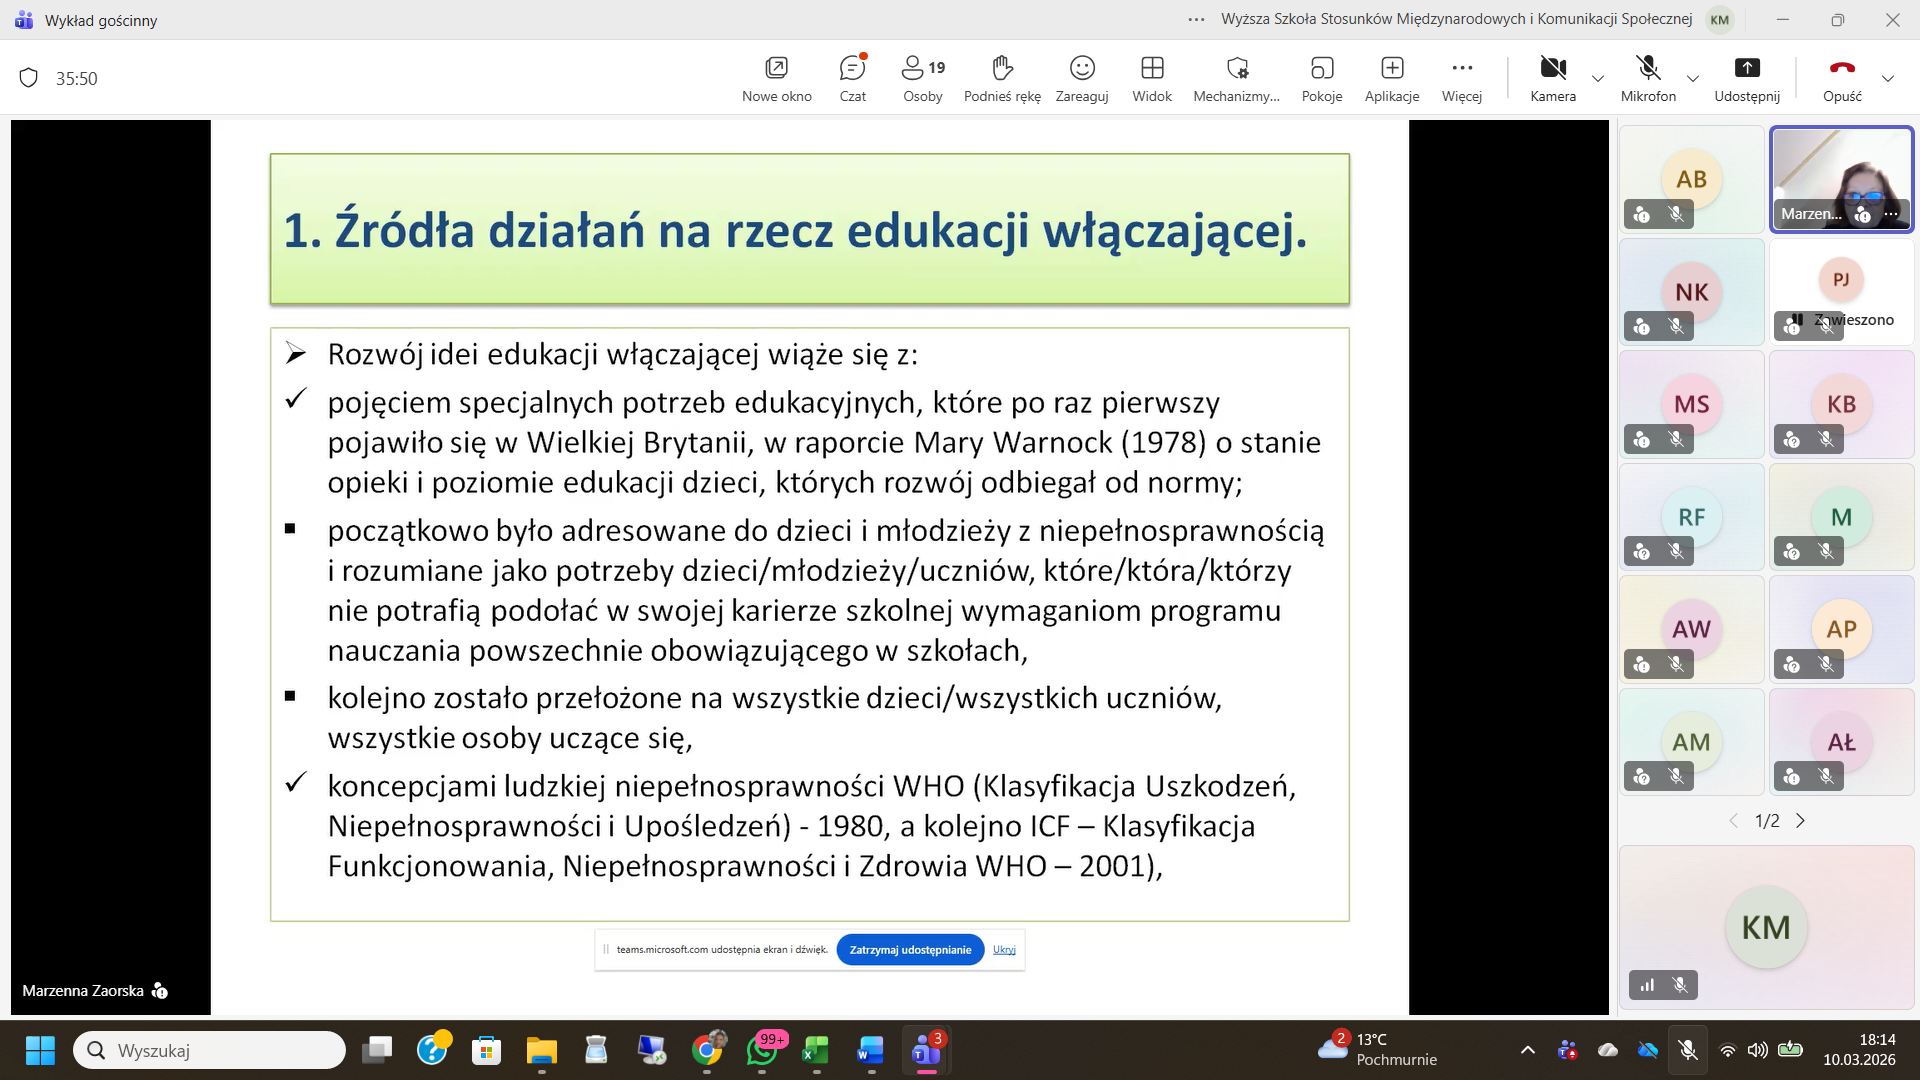Expand microphone options arrow beside Mikrofon
1920x1080 pixels.
1693,78
